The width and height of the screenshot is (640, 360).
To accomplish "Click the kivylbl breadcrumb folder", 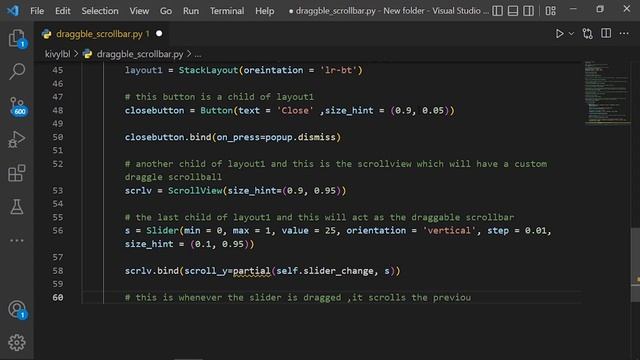I will pos(57,54).
